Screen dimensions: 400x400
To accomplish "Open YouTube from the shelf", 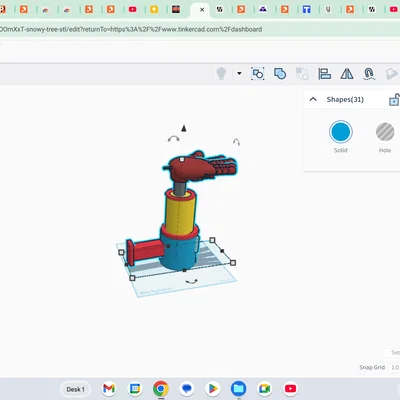I will 290,389.
